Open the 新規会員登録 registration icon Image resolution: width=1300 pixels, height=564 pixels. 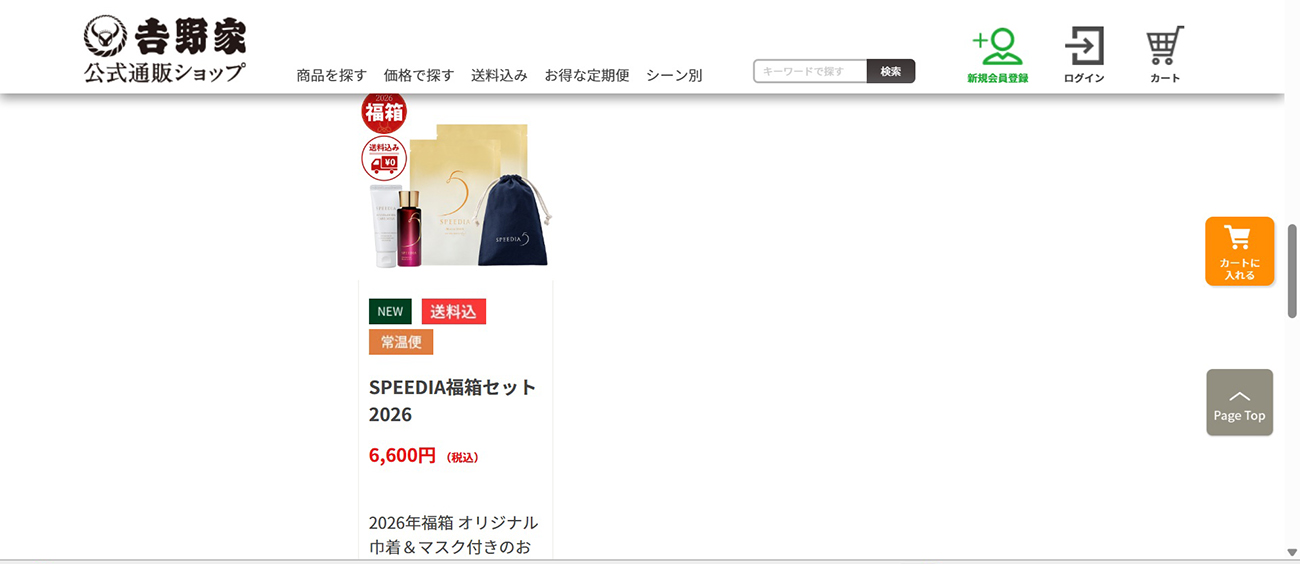[997, 55]
